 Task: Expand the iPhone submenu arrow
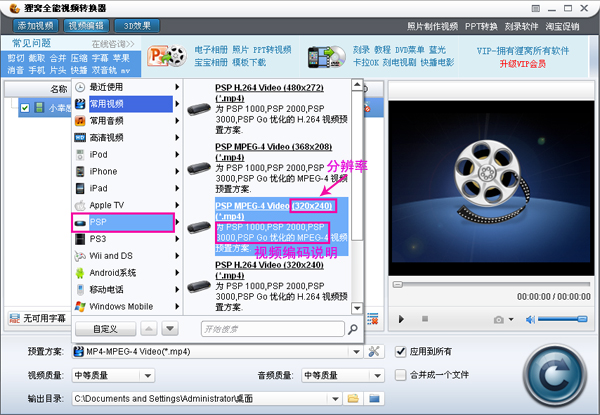[x=177, y=171]
